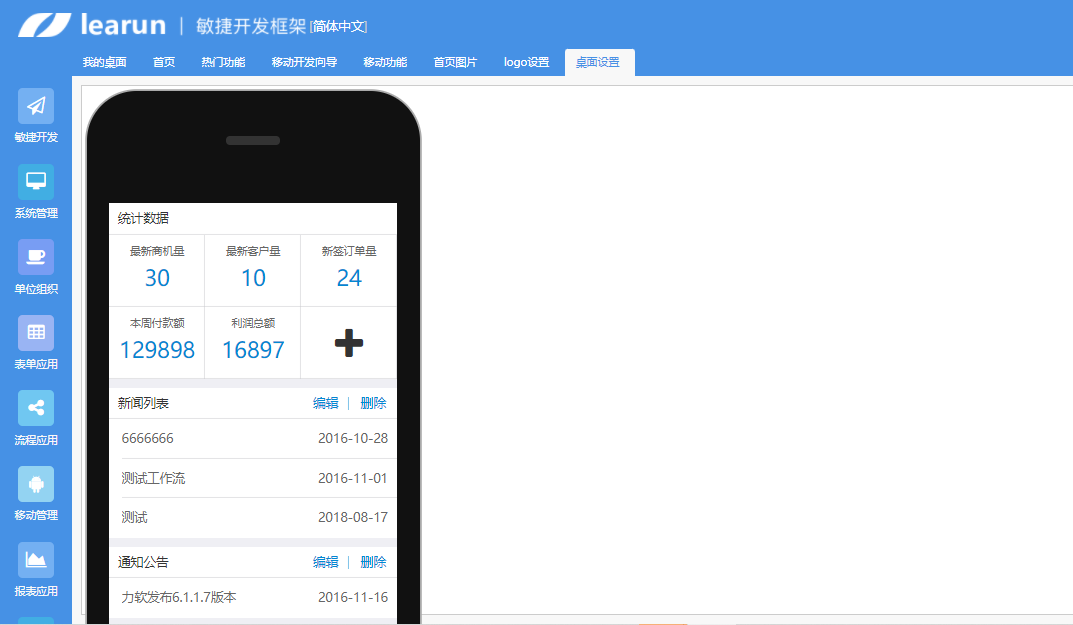The height and width of the screenshot is (625, 1073).
Task: Click the learun logo
Action: pos(92,25)
